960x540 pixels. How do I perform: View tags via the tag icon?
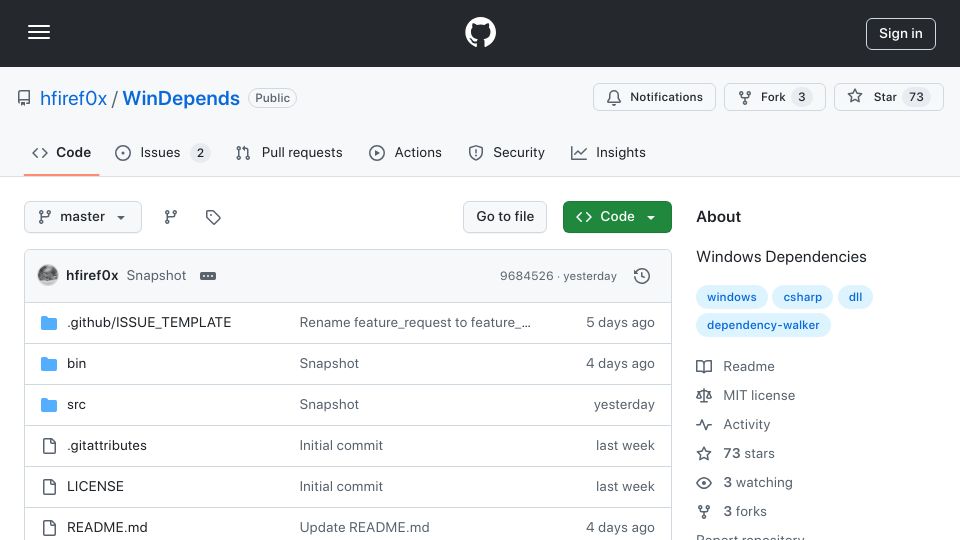[x=213, y=217]
